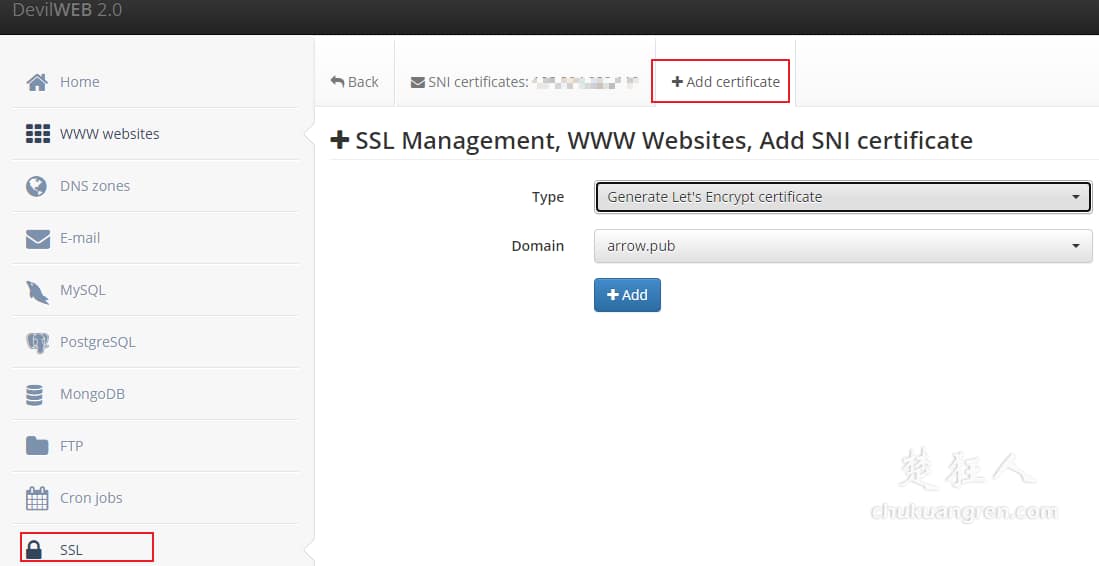Viewport: 1099px width, 566px height.
Task: Open SSL section label
Action: [x=71, y=550]
